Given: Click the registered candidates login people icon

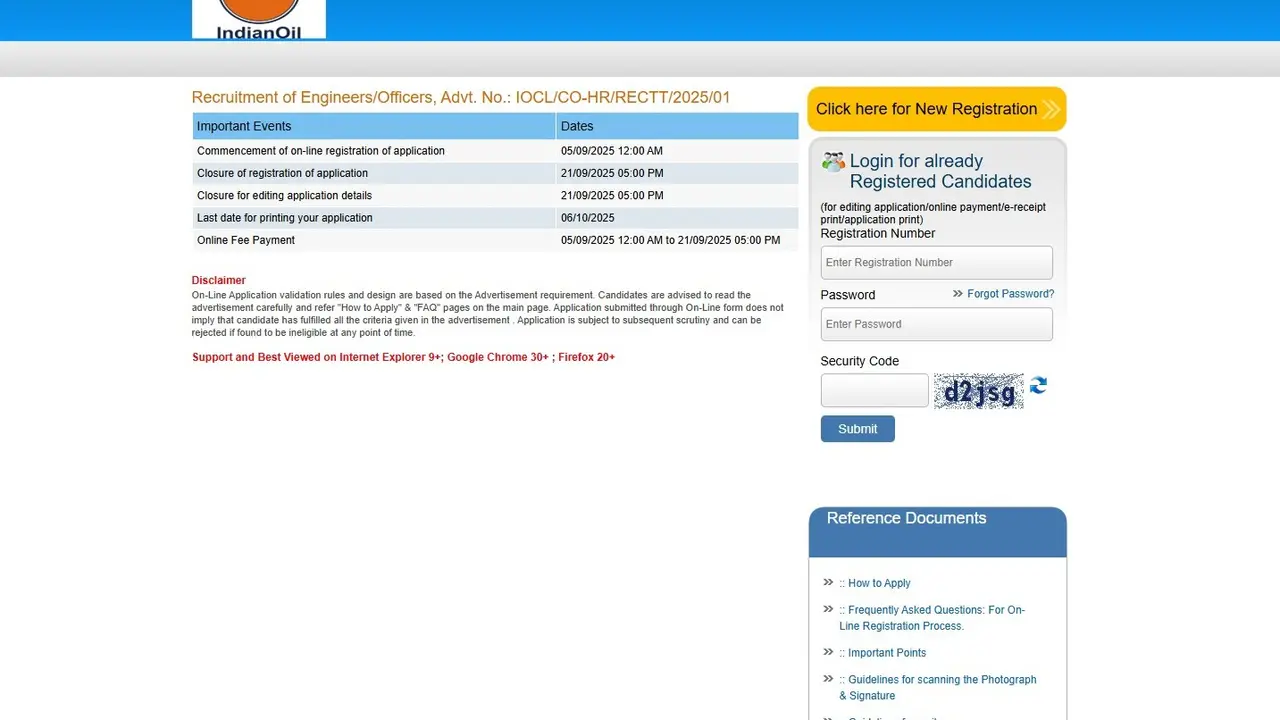Looking at the screenshot, I should click(833, 160).
